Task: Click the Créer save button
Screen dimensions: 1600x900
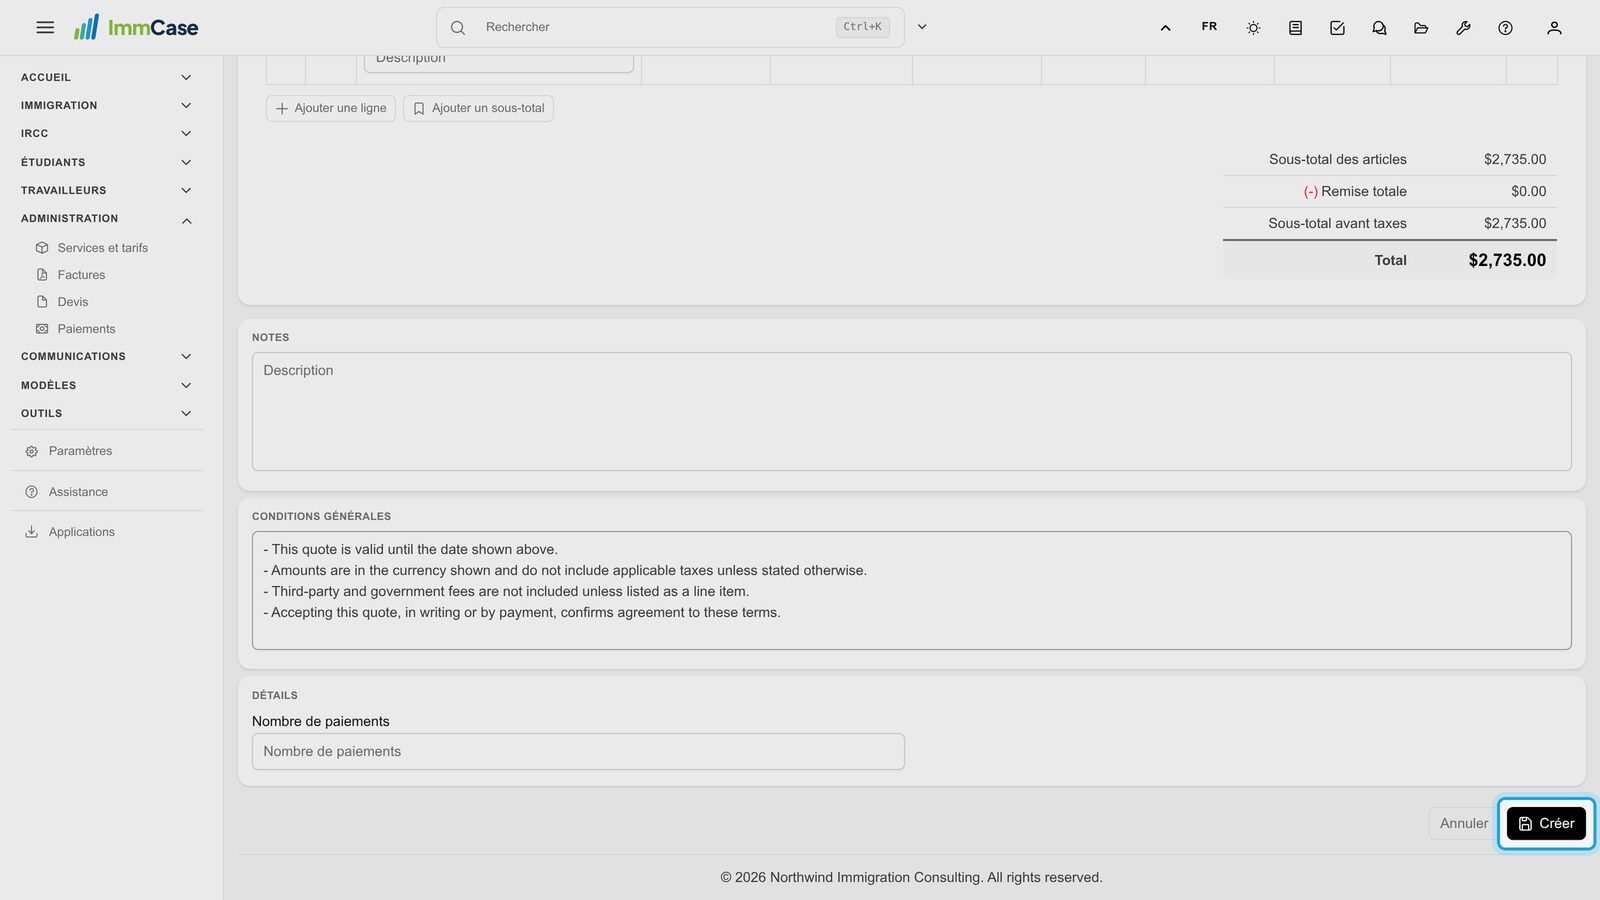Action: pyautogui.click(x=1546, y=823)
